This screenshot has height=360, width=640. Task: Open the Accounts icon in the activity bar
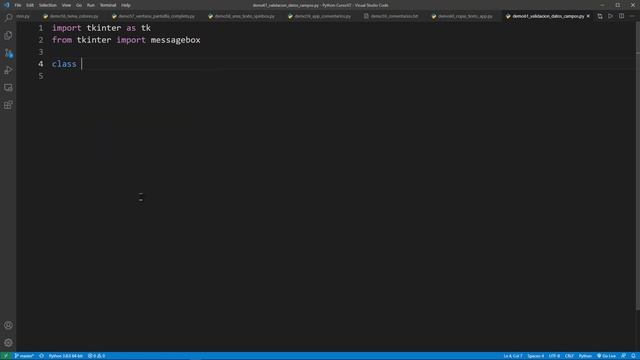[8, 325]
